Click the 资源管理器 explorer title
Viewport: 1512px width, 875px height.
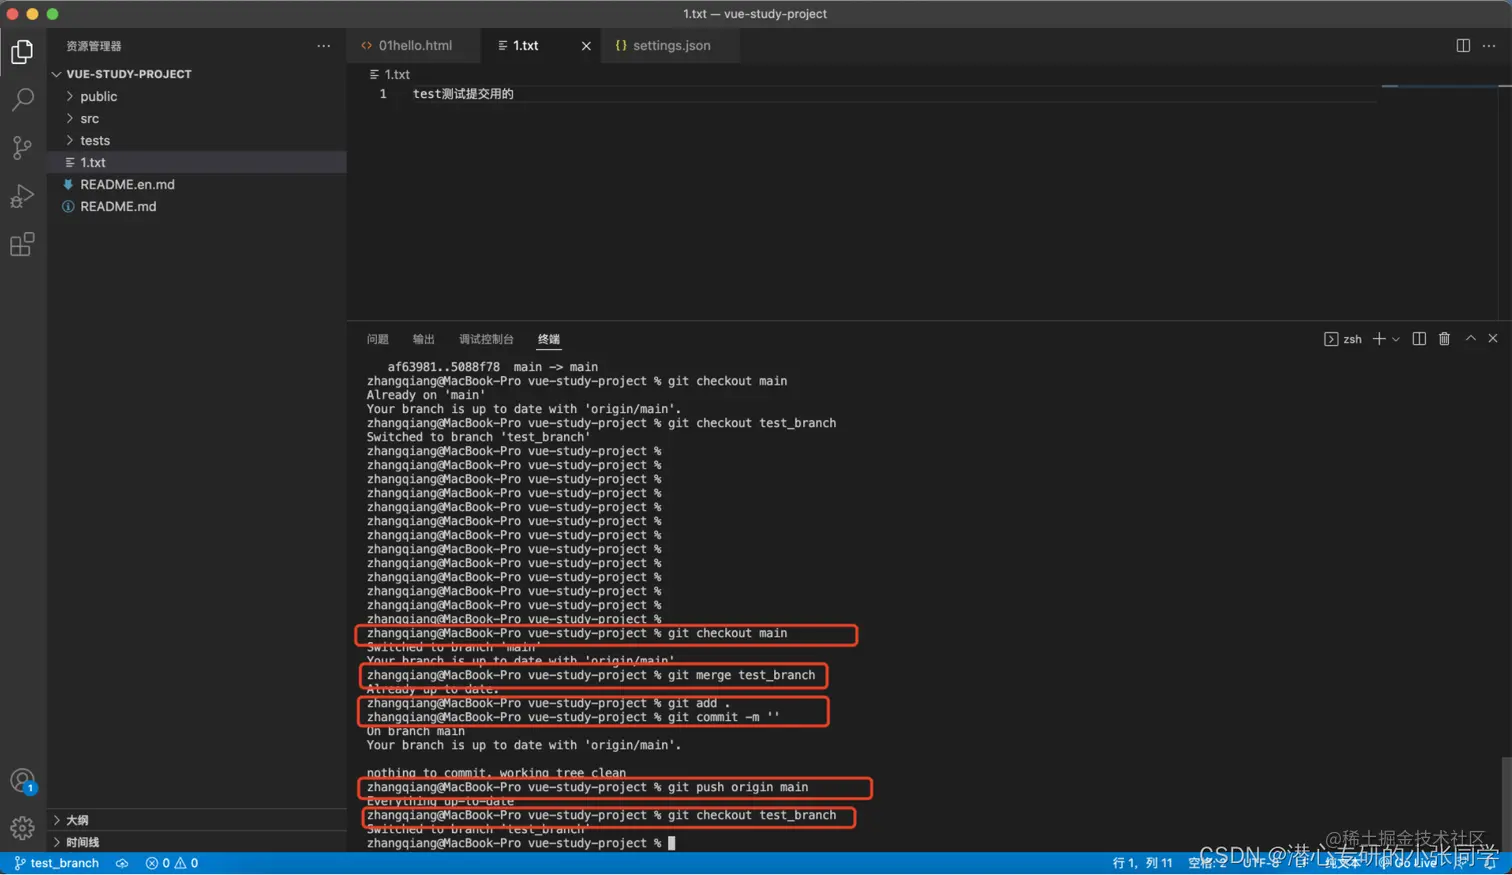(94, 46)
